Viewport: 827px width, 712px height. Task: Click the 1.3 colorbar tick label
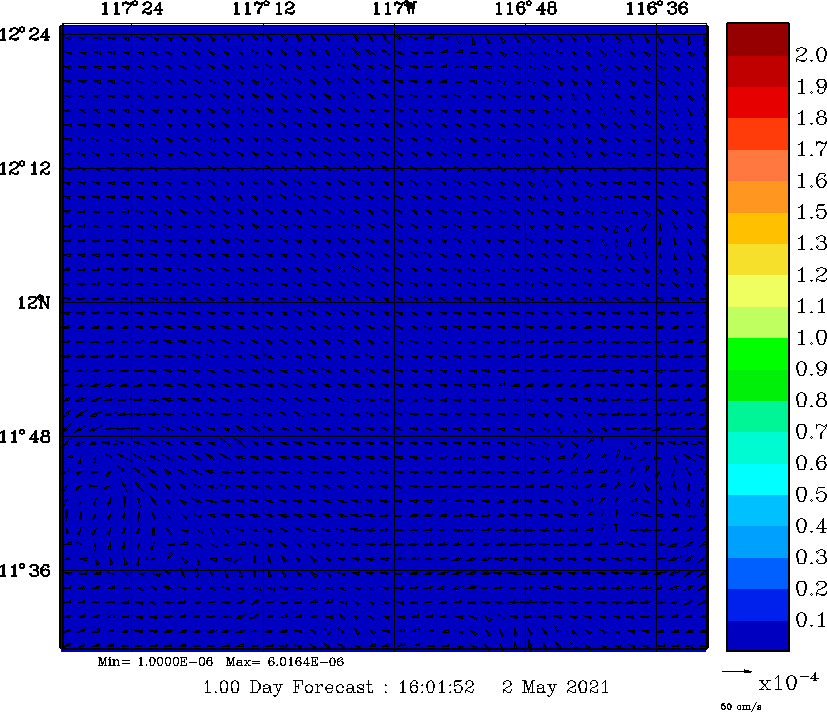(x=811, y=244)
